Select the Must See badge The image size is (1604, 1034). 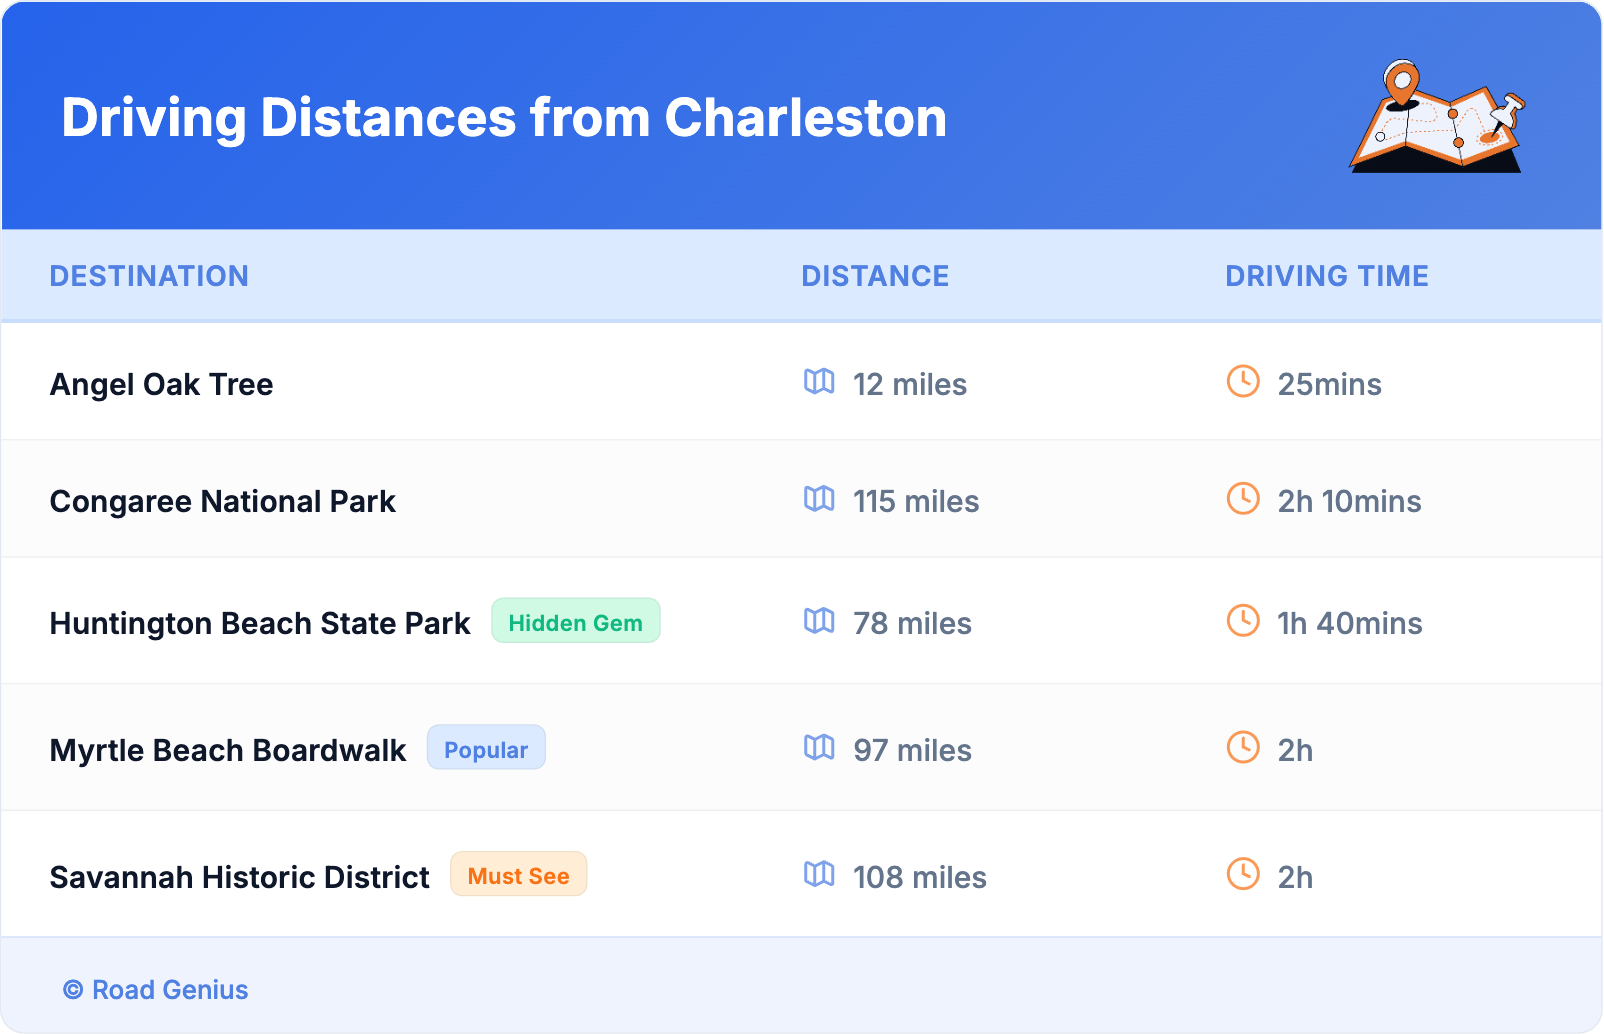click(518, 876)
